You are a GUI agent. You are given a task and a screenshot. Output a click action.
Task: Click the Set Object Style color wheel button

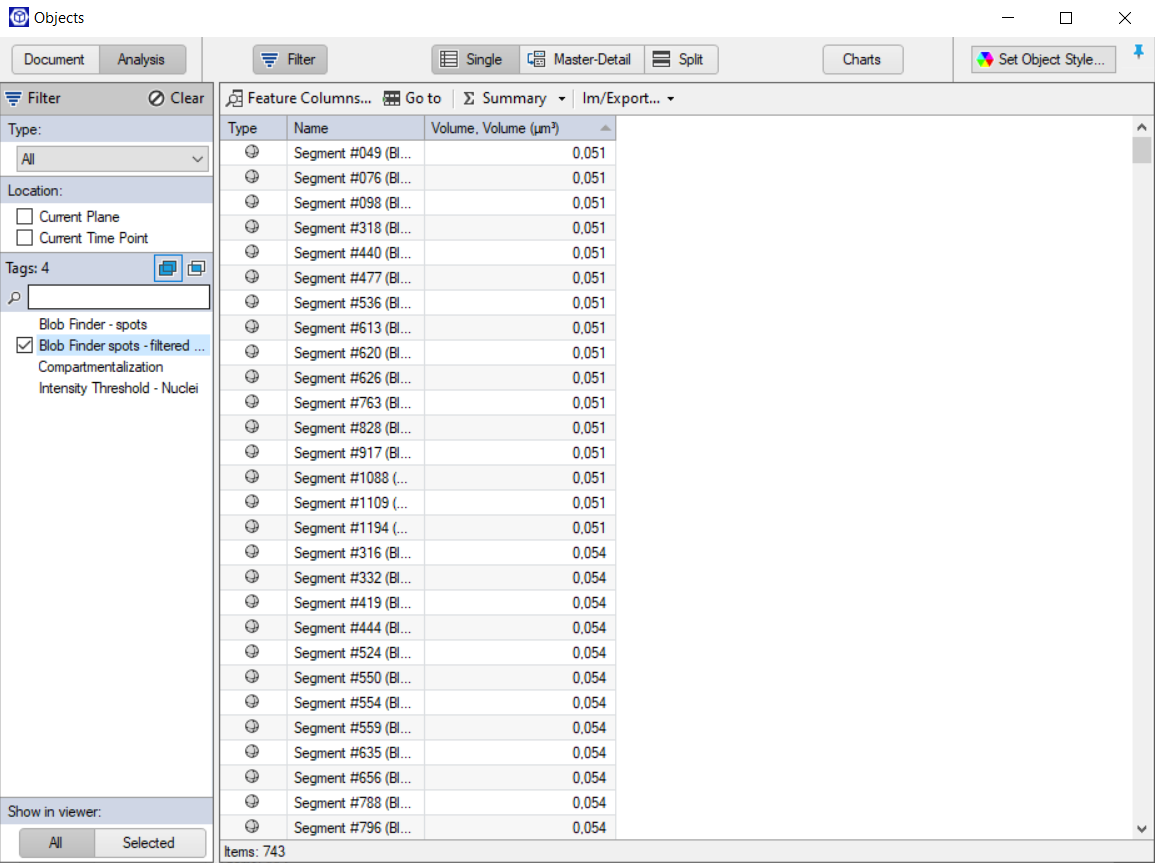tap(1044, 60)
